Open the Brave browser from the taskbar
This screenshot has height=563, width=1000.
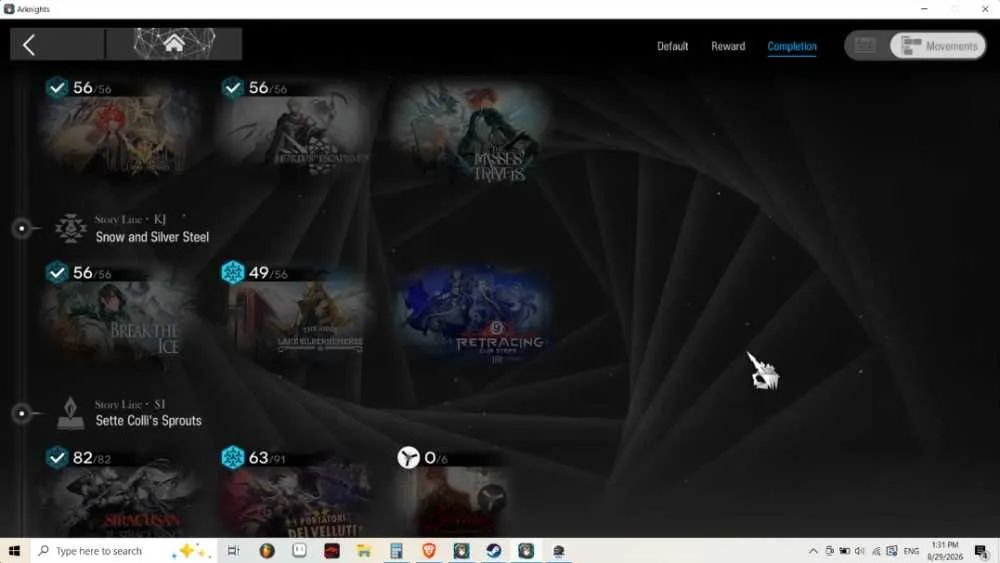(x=429, y=551)
